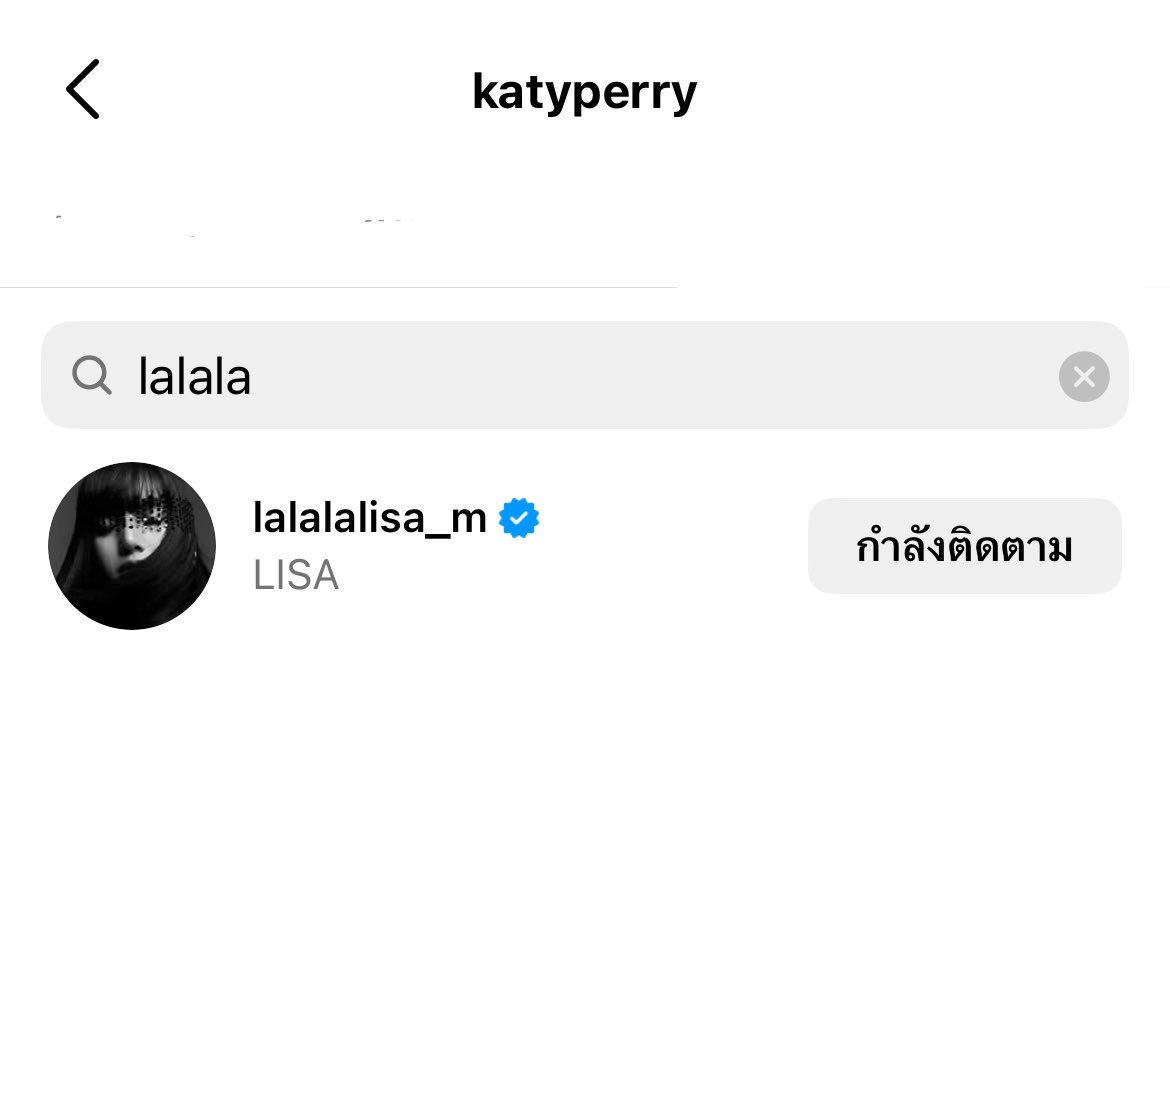Click the magnifying glass search icon

[x=92, y=375]
